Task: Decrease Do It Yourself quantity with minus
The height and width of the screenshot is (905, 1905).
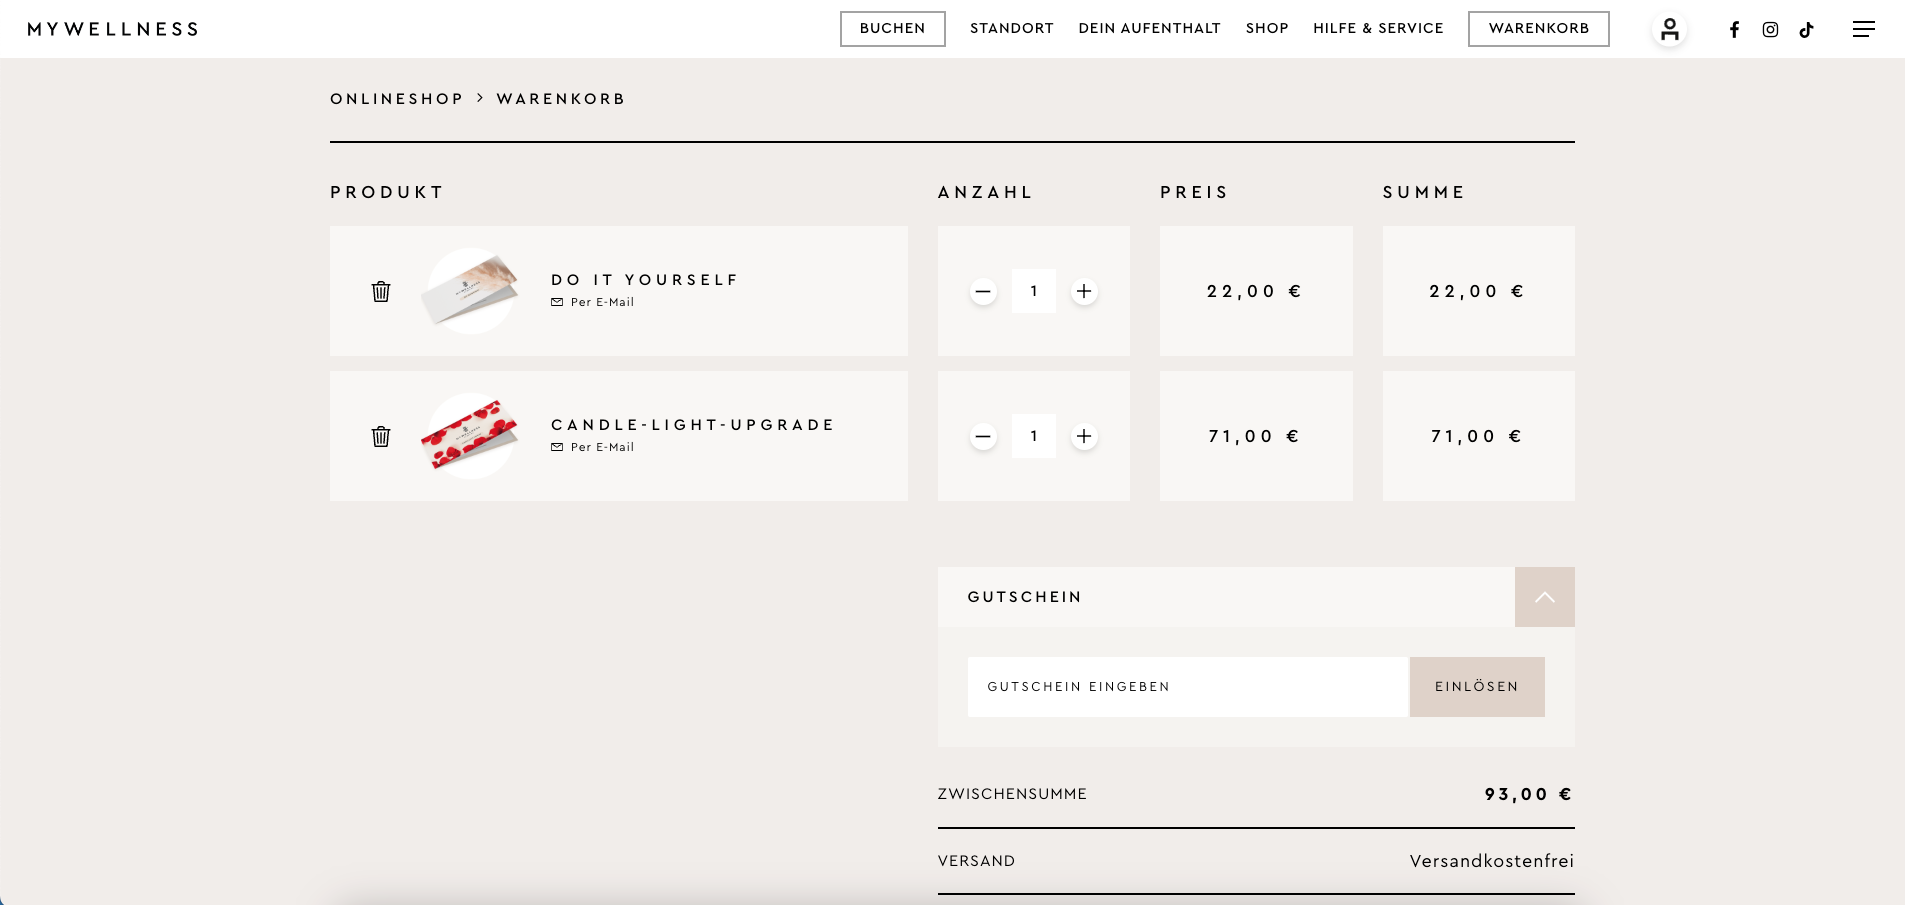Action: point(983,291)
